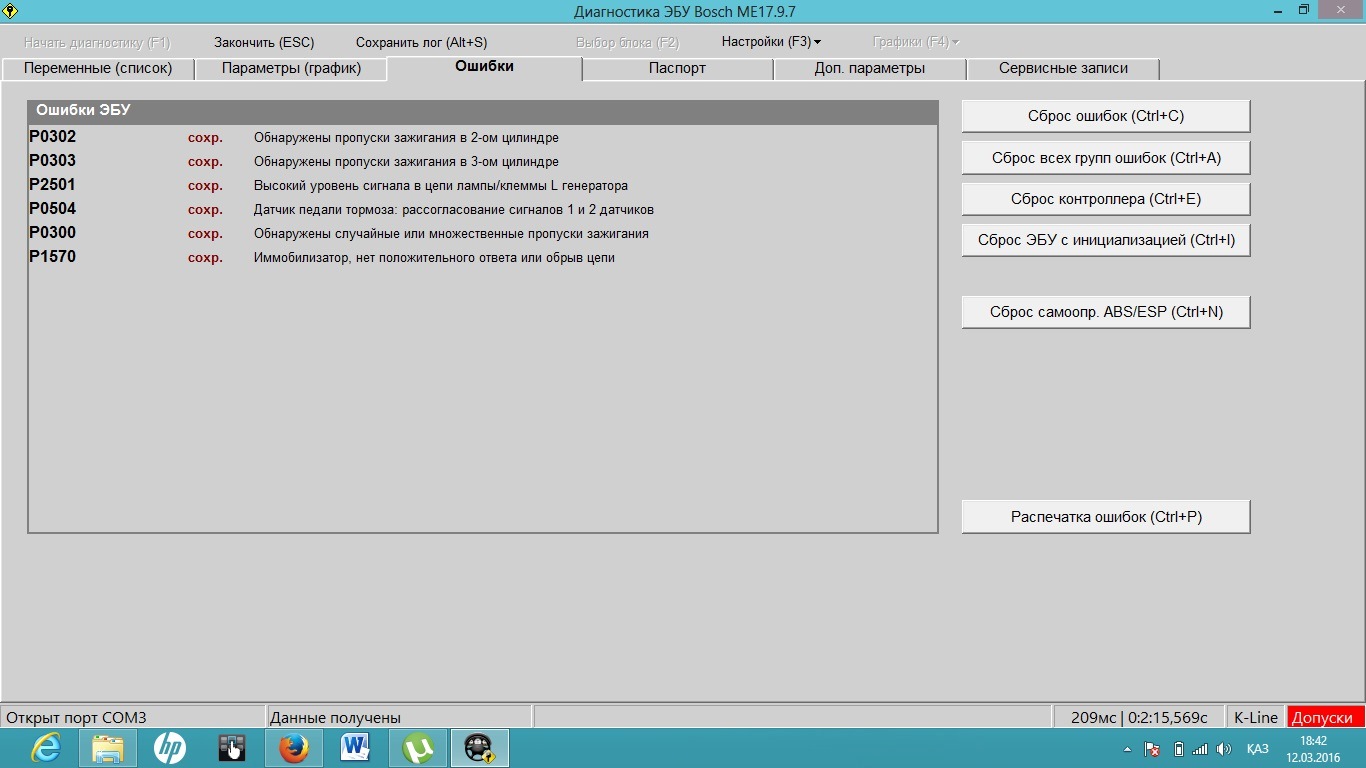The width and height of the screenshot is (1366, 768).
Task: Click Распечатка ошибок (Ctrl+P) button
Action: coord(1106,517)
